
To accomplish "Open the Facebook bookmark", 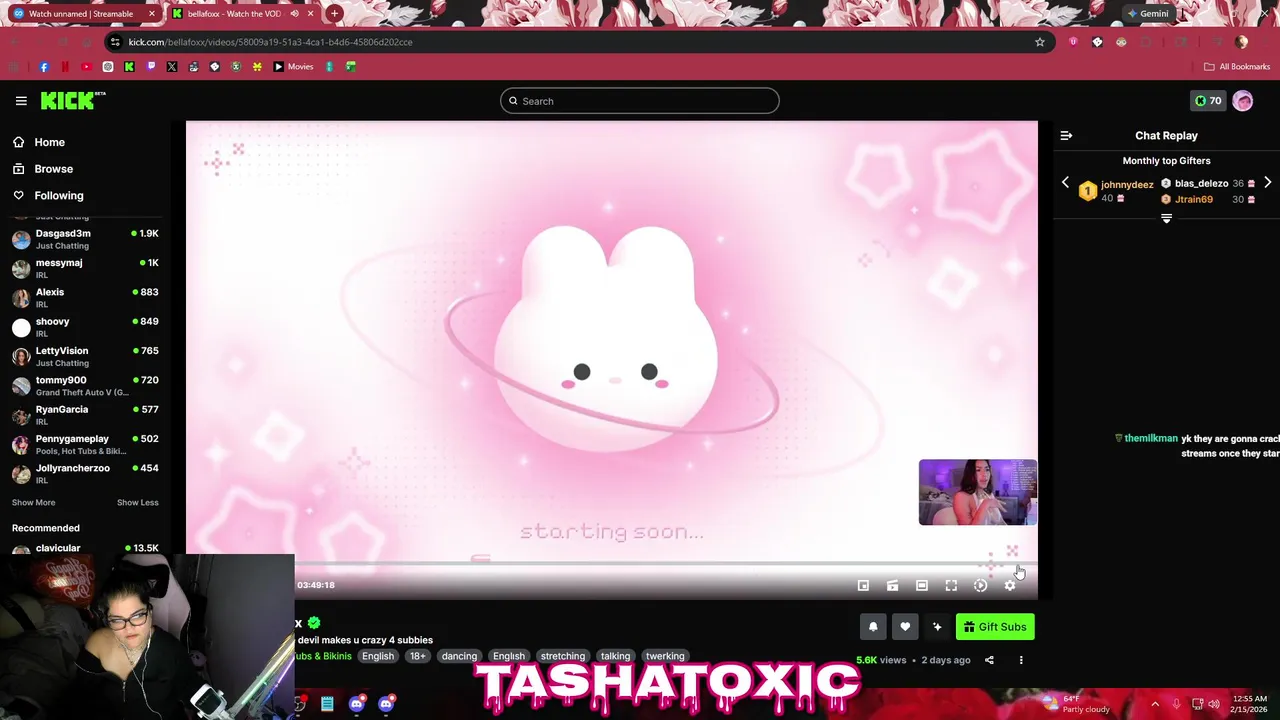I will pos(43,67).
